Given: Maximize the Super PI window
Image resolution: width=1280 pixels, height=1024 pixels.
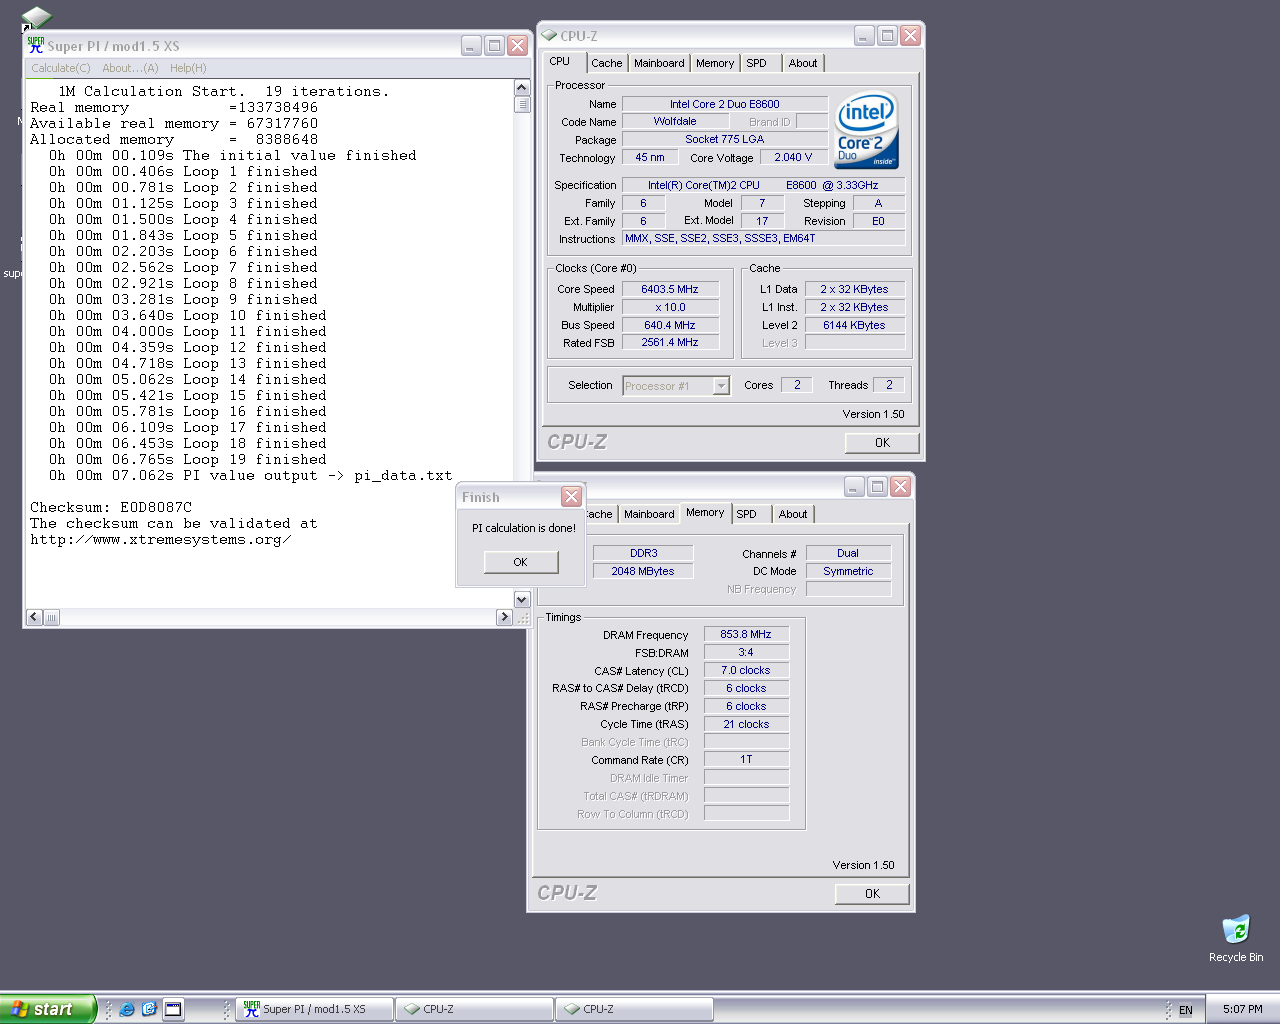Looking at the screenshot, I should point(494,45).
